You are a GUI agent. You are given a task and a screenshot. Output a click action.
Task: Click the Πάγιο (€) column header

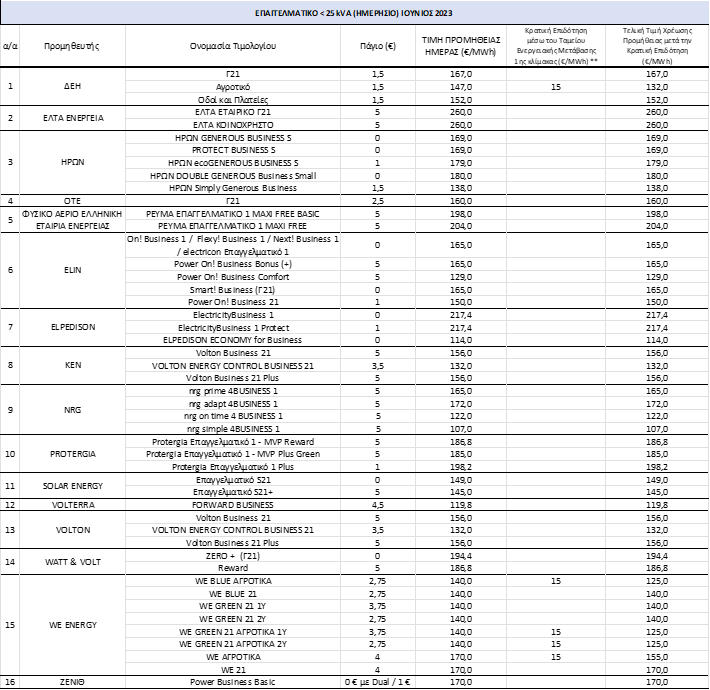[x=378, y=46]
